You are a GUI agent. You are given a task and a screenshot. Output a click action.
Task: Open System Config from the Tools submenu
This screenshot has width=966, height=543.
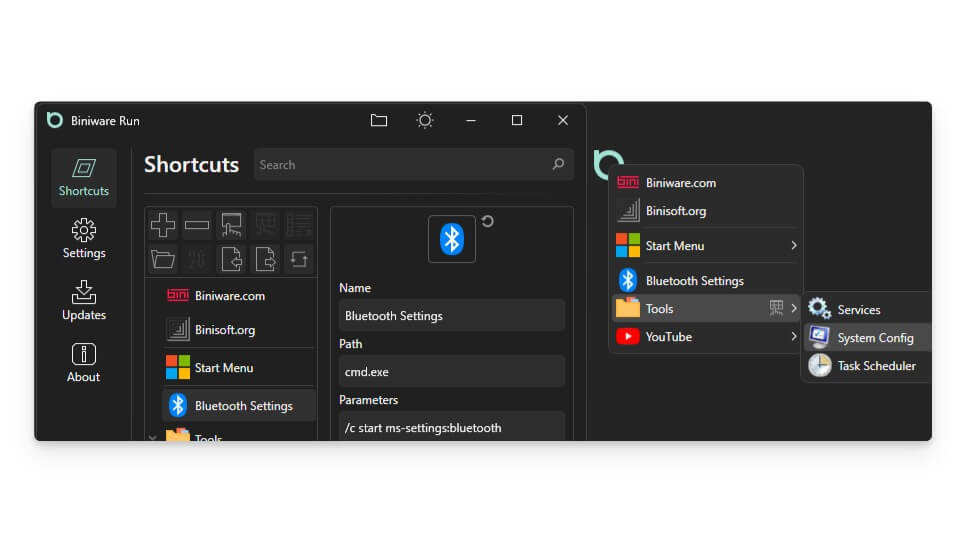867,338
